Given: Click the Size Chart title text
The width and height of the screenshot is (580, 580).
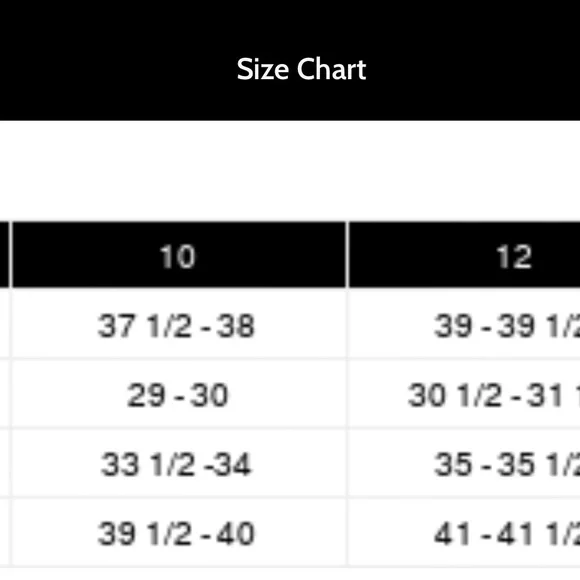Looking at the screenshot, I should [x=301, y=69].
